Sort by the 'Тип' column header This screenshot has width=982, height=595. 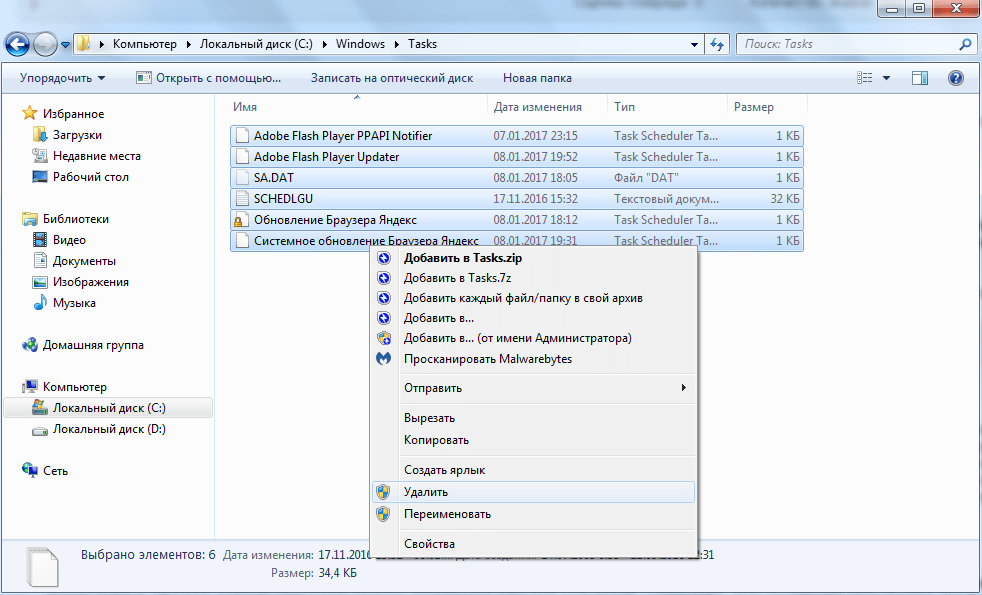[666, 107]
